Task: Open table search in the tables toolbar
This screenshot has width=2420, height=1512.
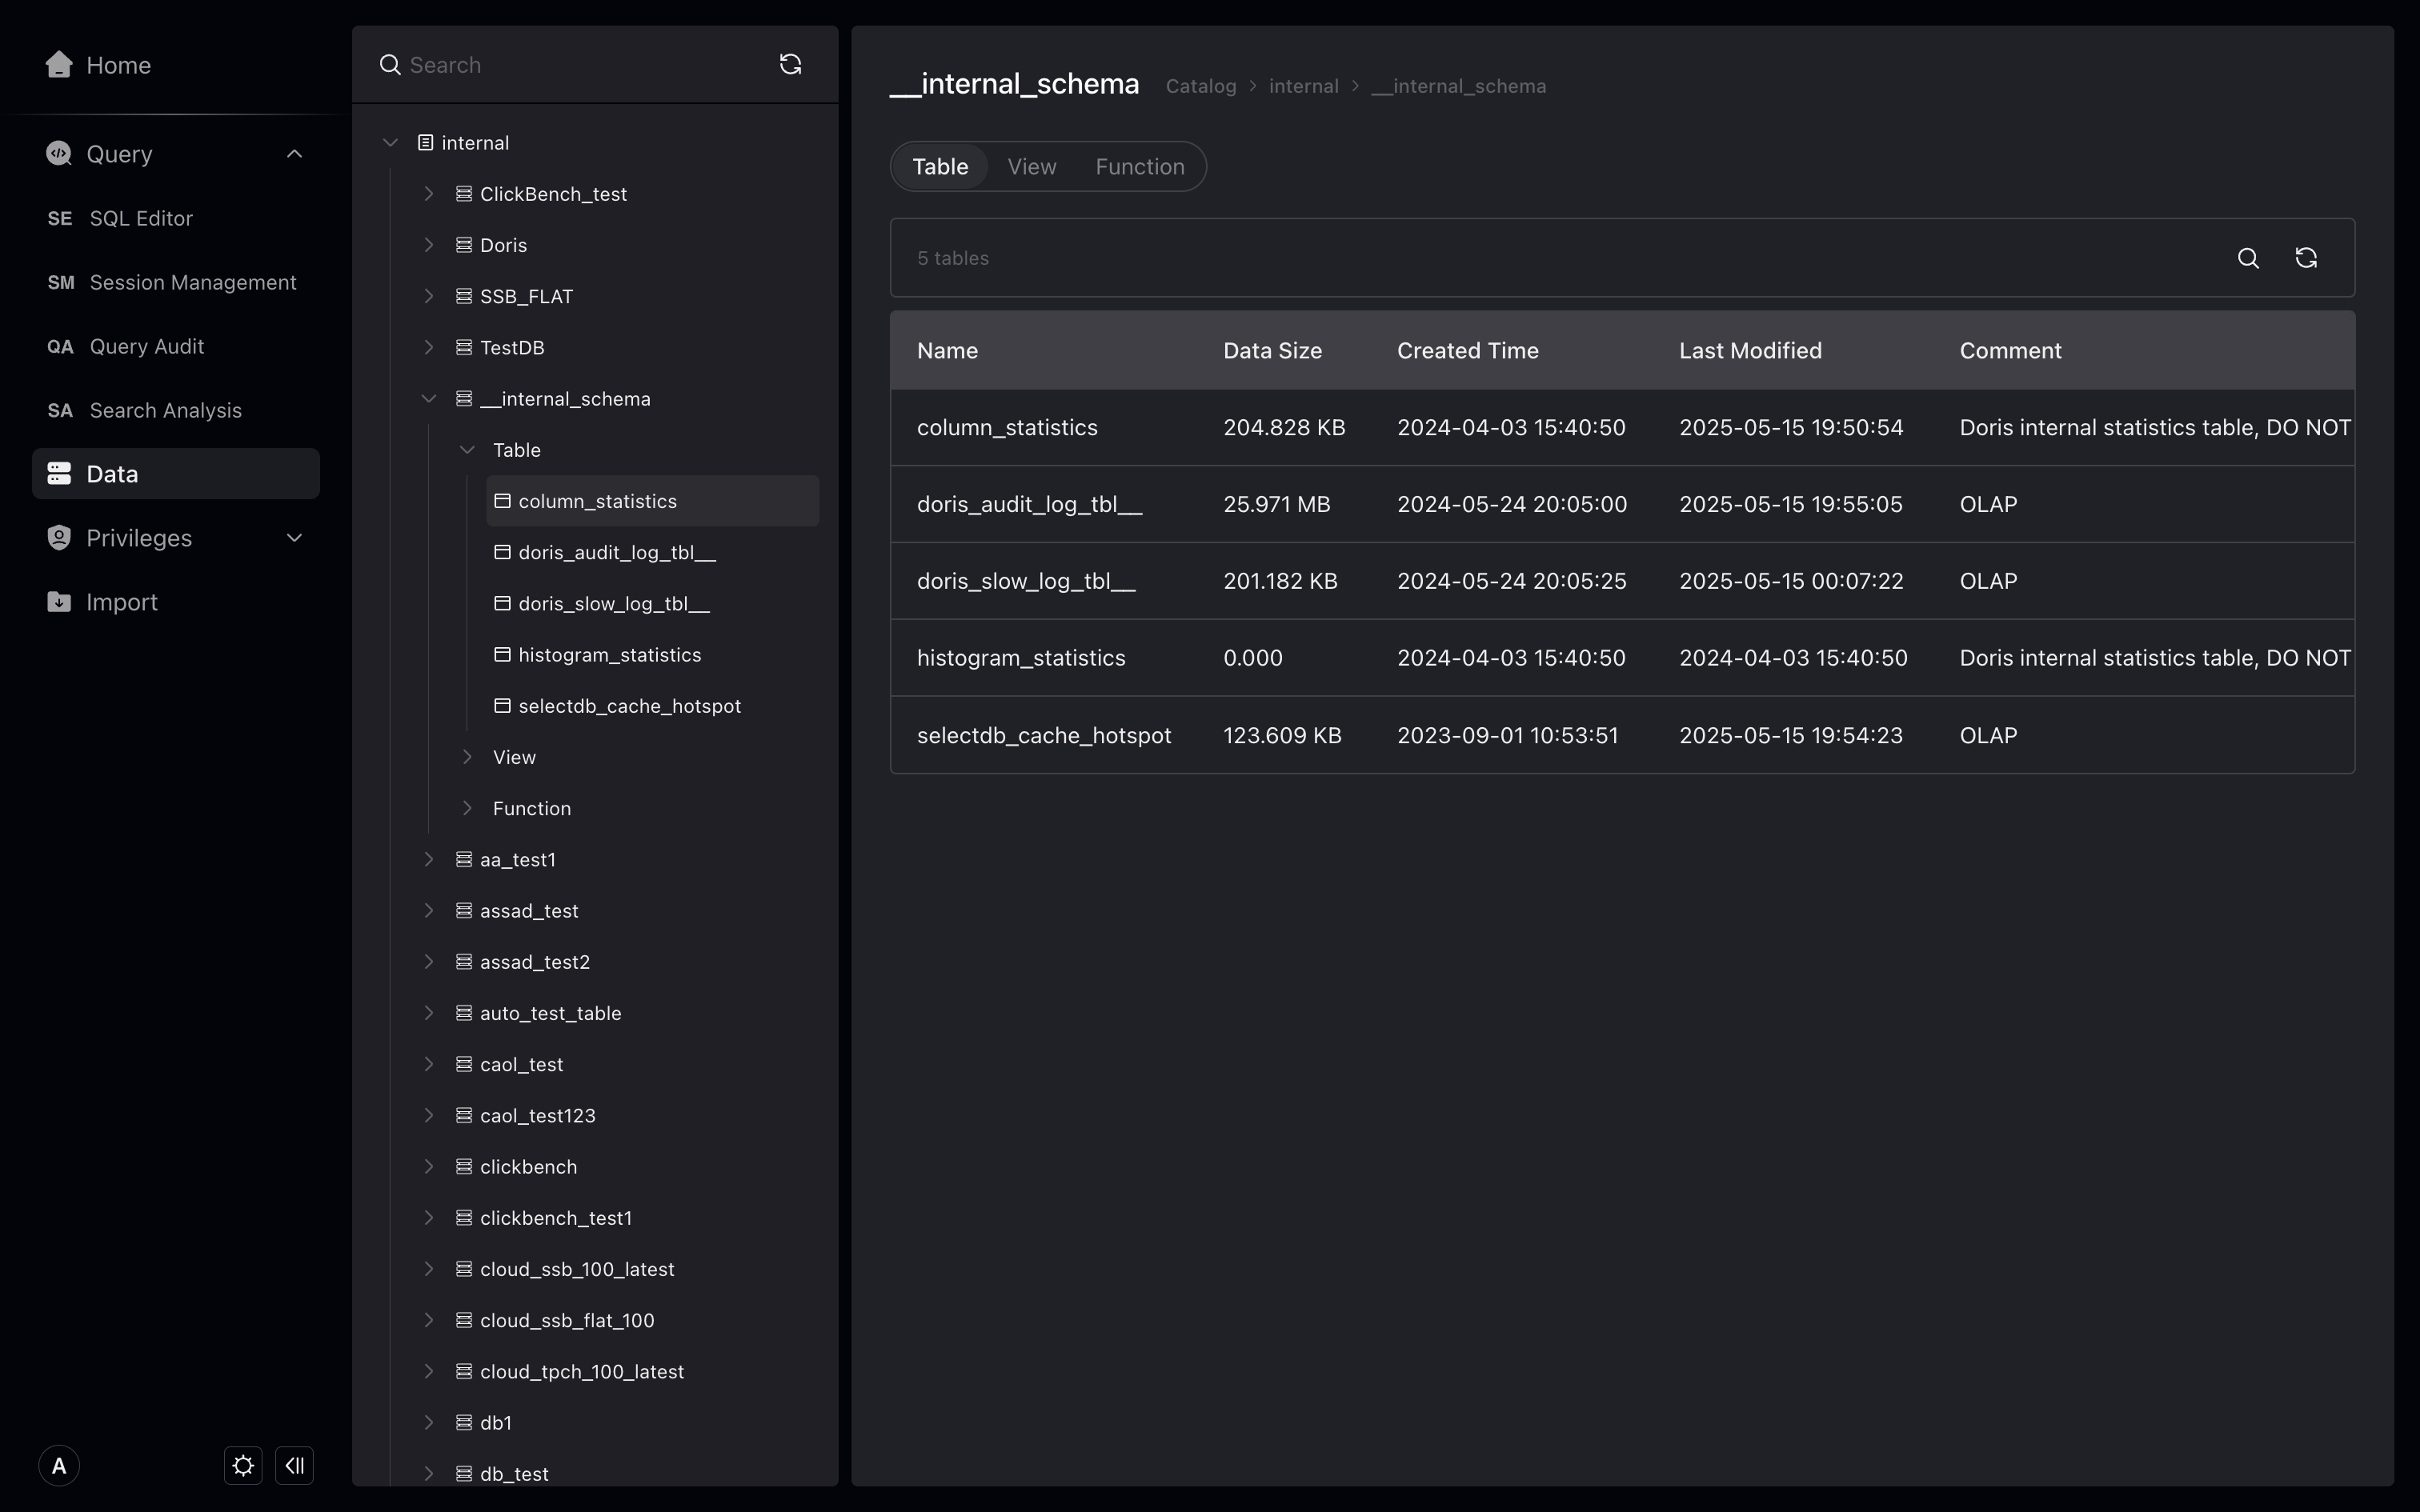Action: pyautogui.click(x=2248, y=258)
